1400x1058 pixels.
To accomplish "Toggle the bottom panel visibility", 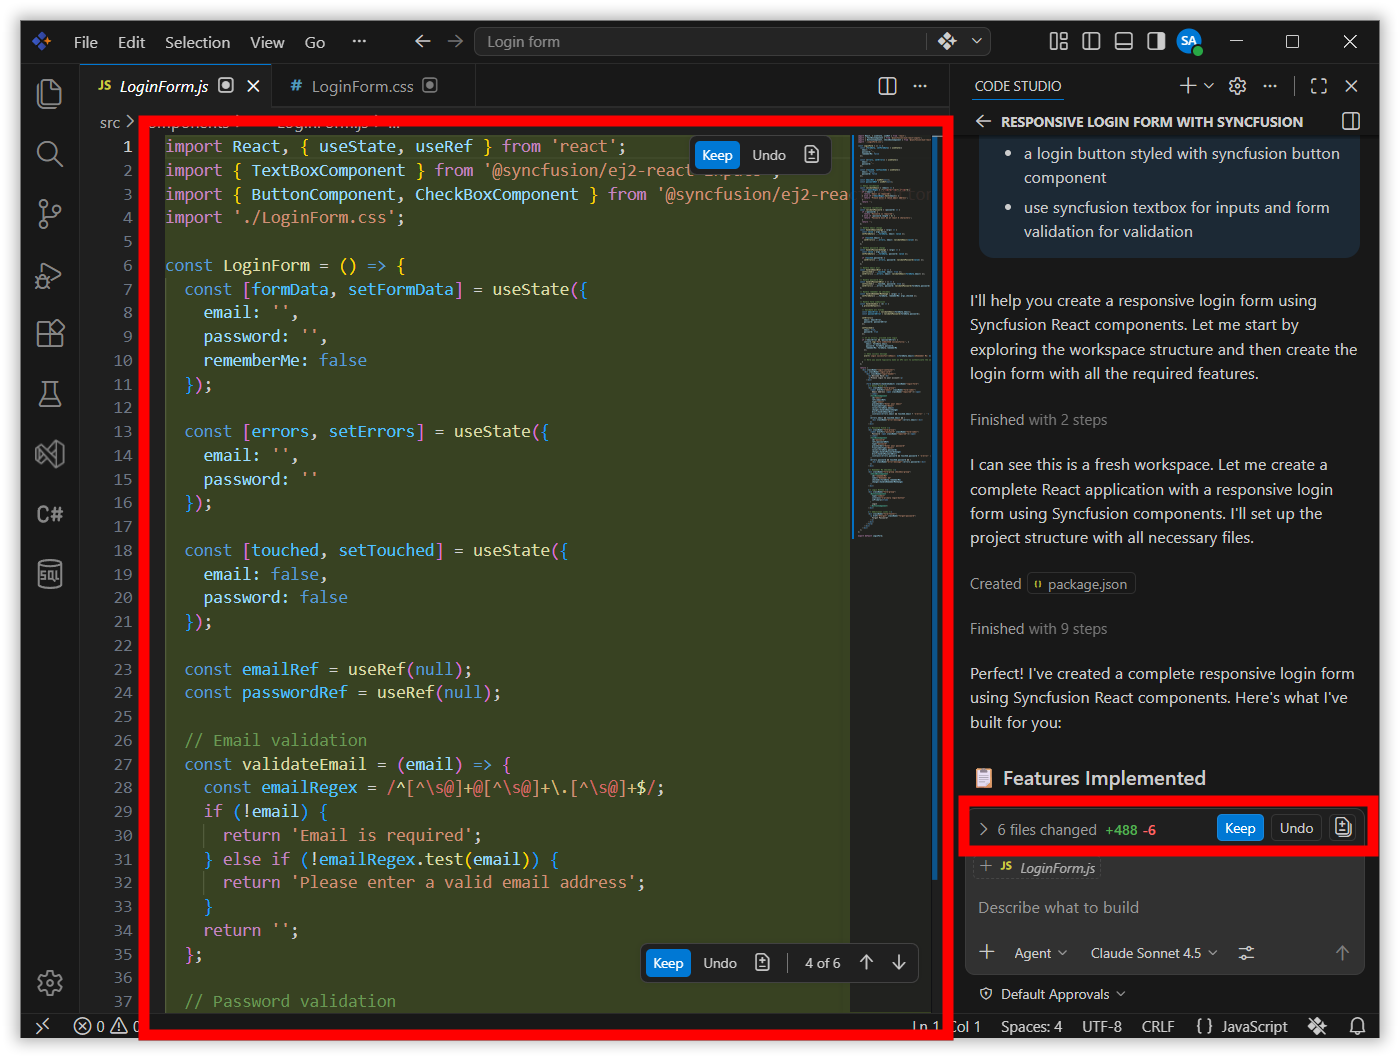I will 1124,41.
